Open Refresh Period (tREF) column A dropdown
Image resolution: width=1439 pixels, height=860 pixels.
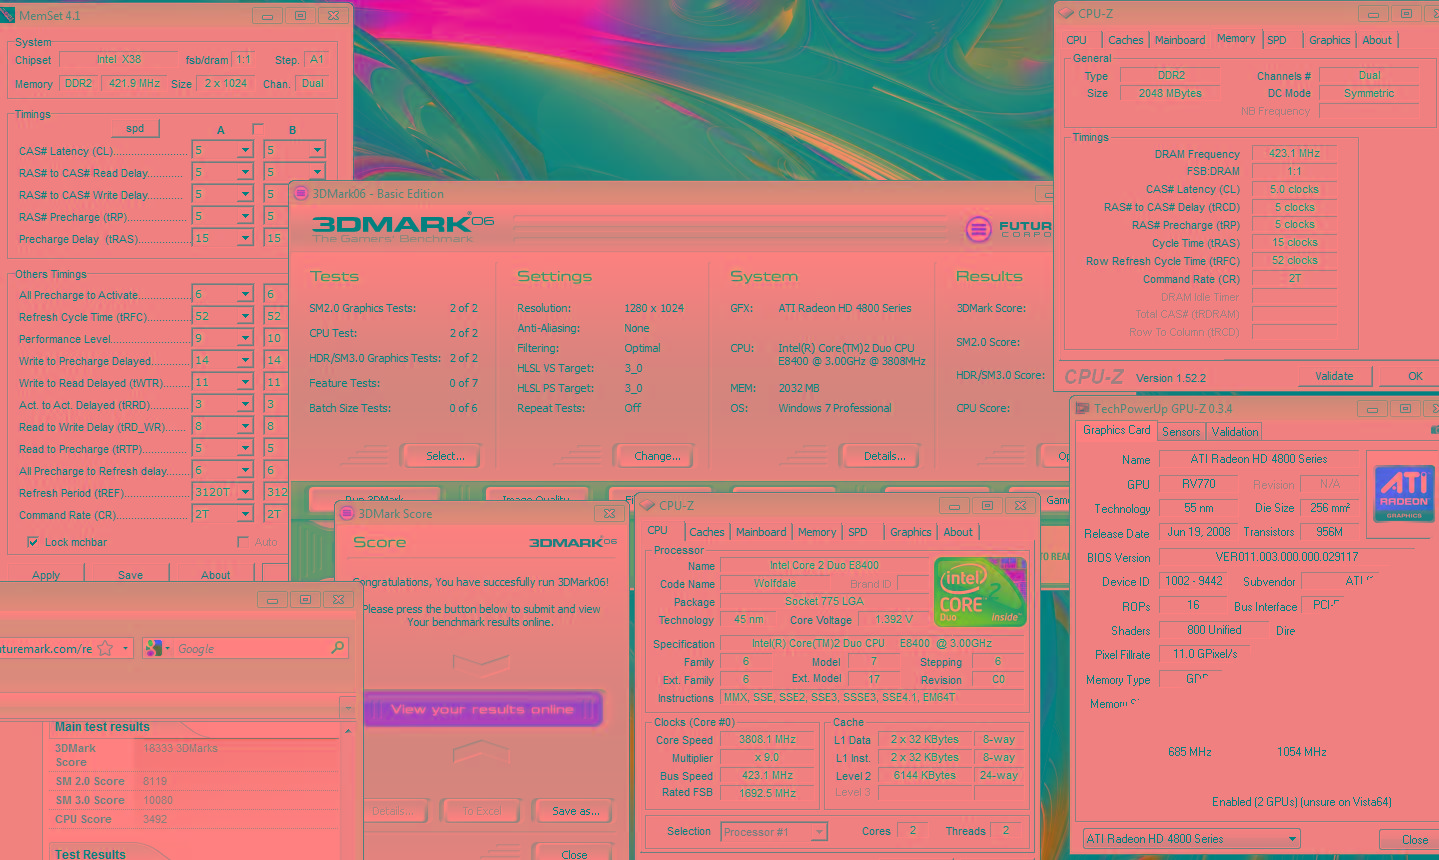point(244,492)
